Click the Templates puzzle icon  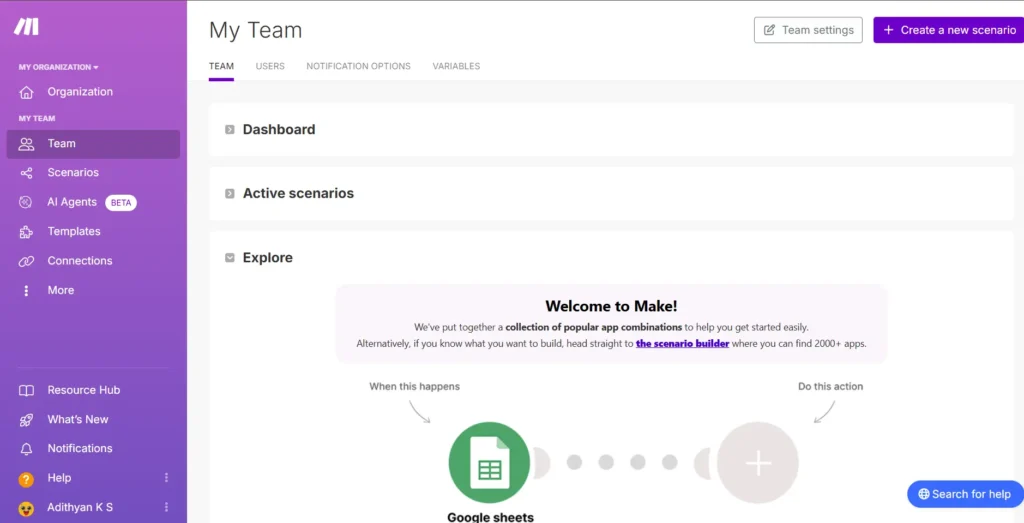point(26,232)
